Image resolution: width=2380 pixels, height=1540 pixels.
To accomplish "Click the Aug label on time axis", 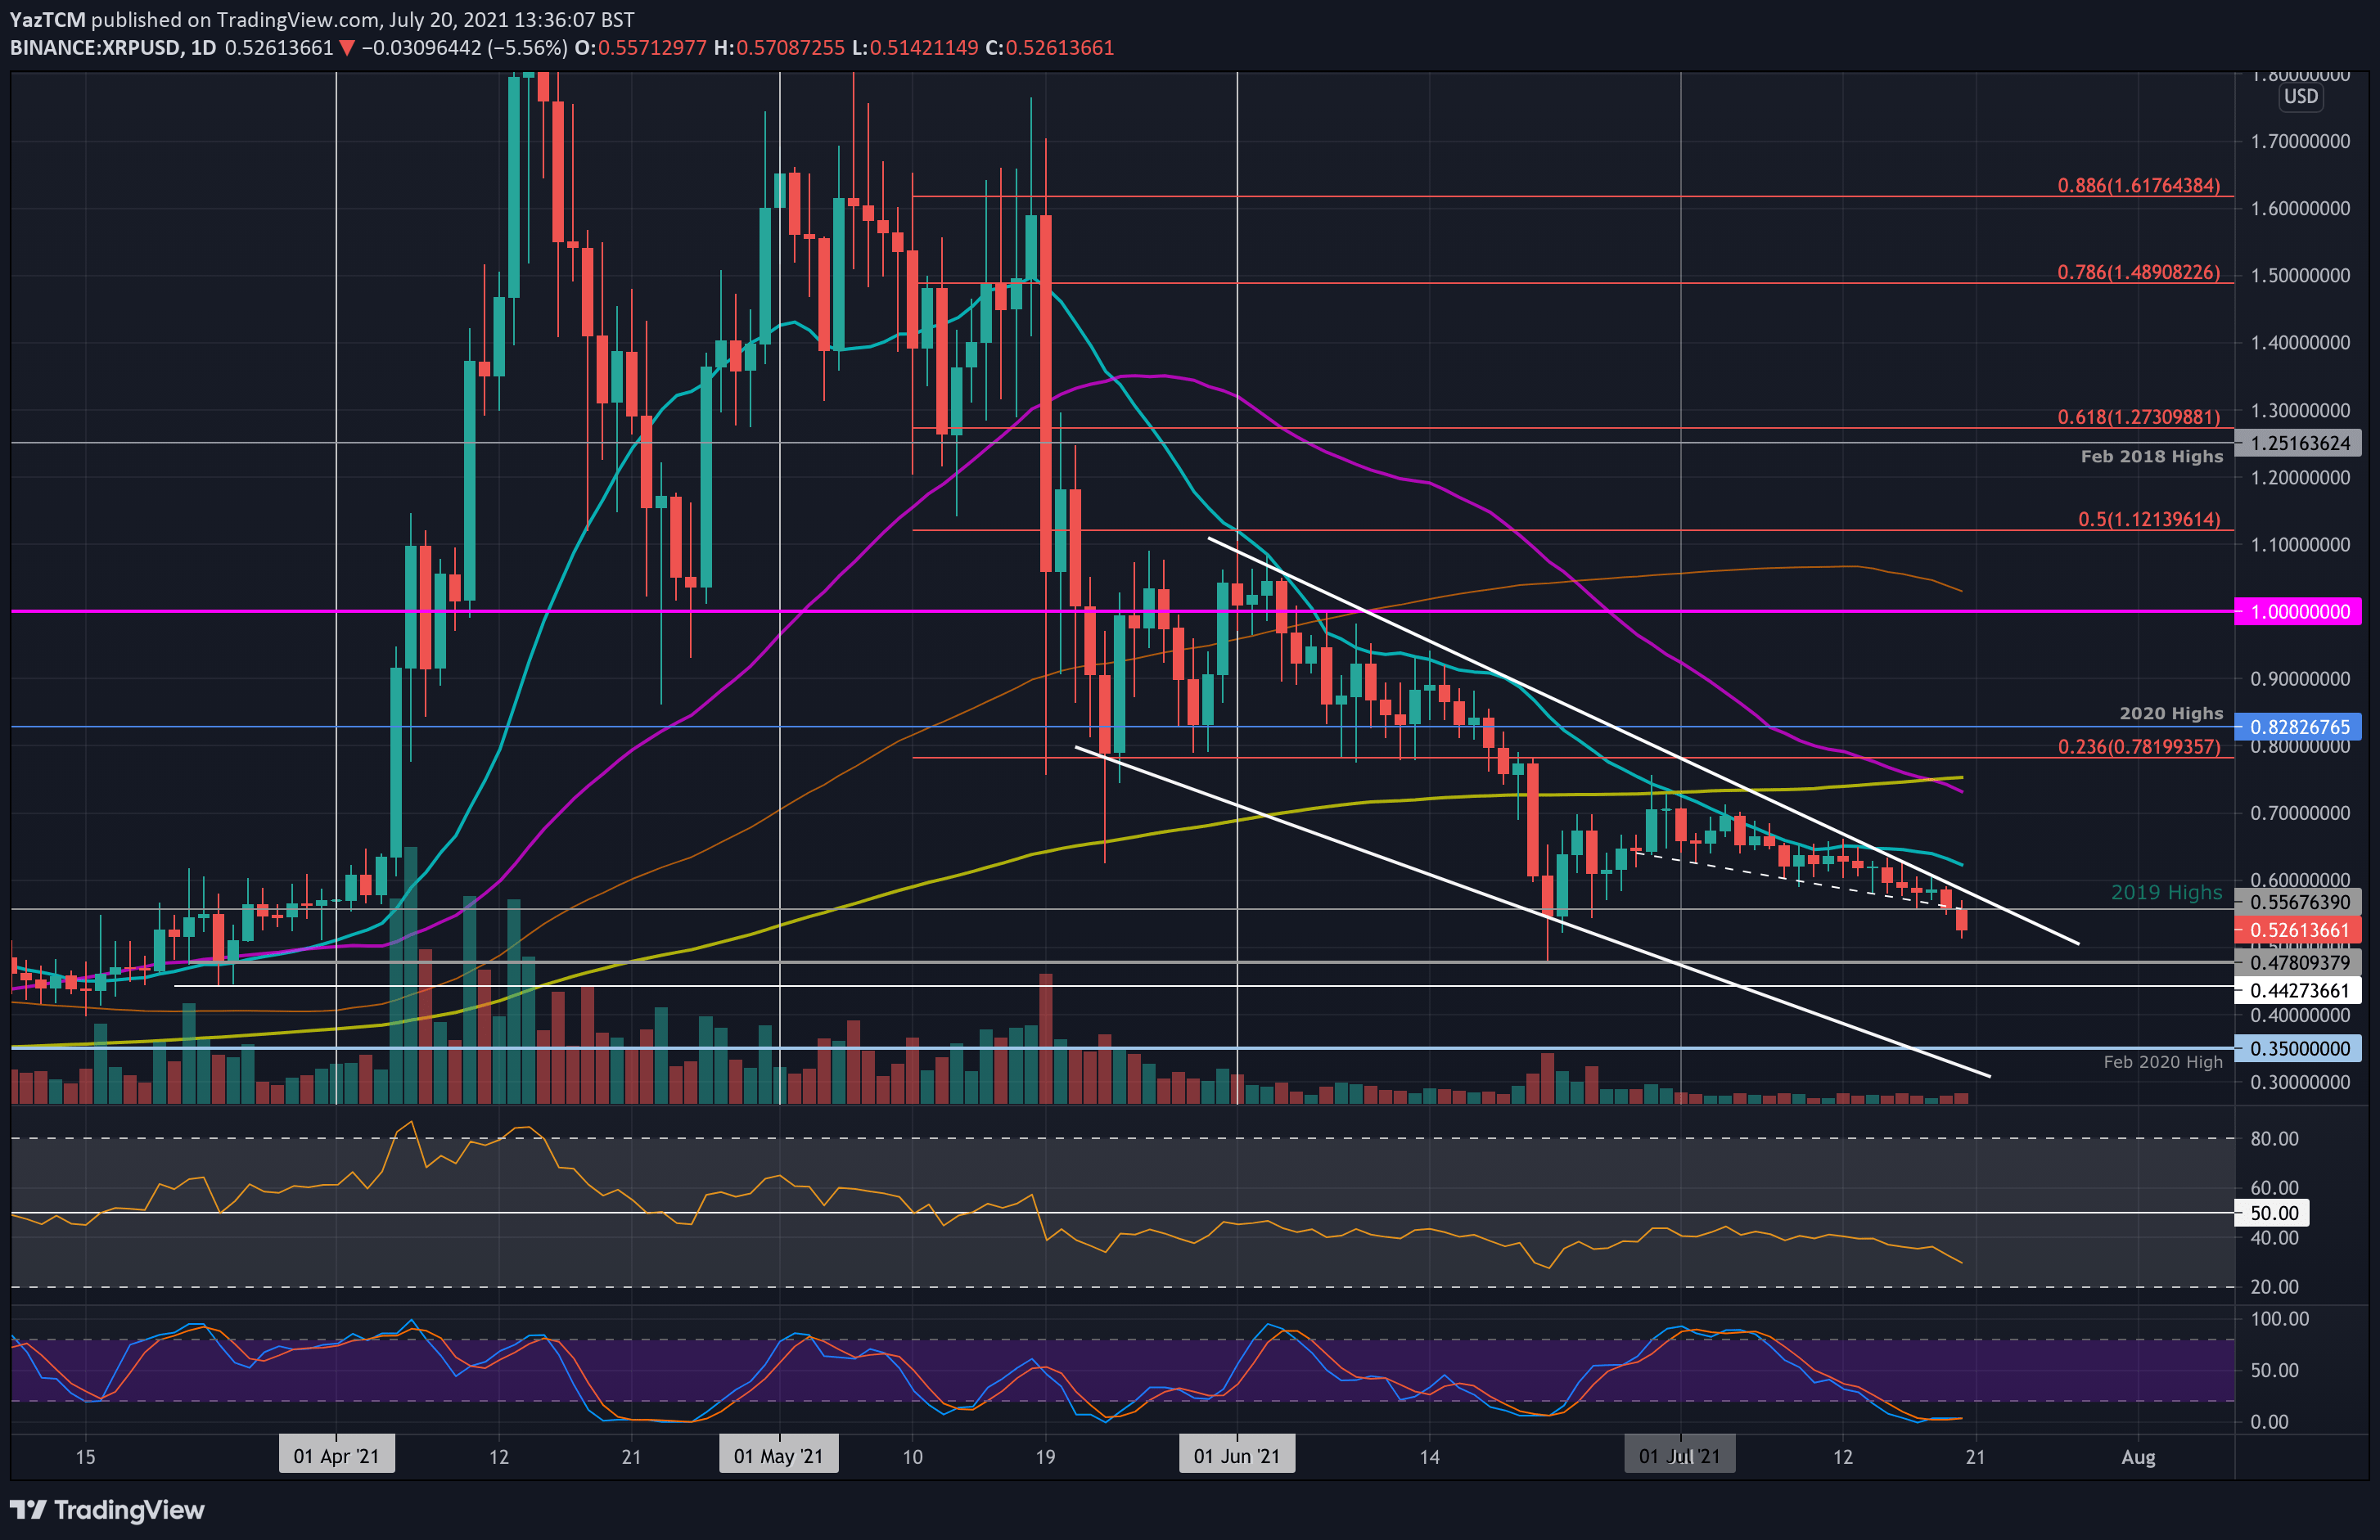I will pyautogui.click(x=2138, y=1457).
